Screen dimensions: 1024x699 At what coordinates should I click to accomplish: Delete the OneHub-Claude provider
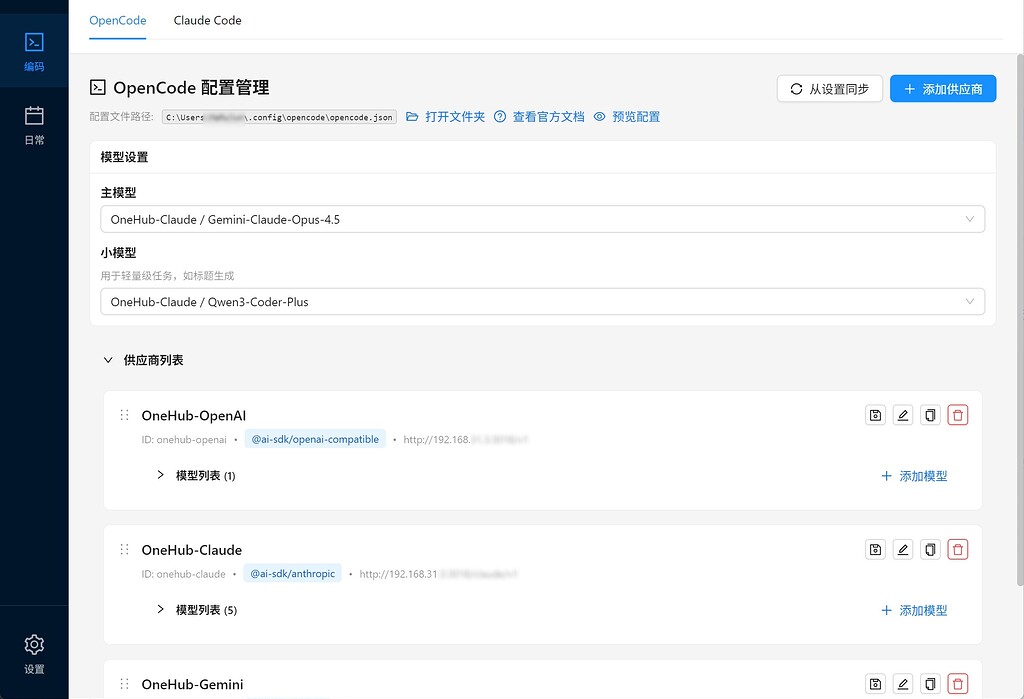957,549
